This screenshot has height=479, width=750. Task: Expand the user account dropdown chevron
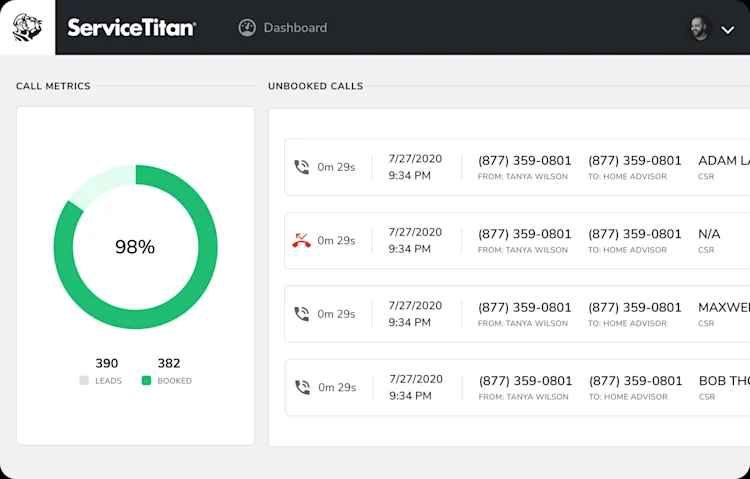pyautogui.click(x=728, y=30)
